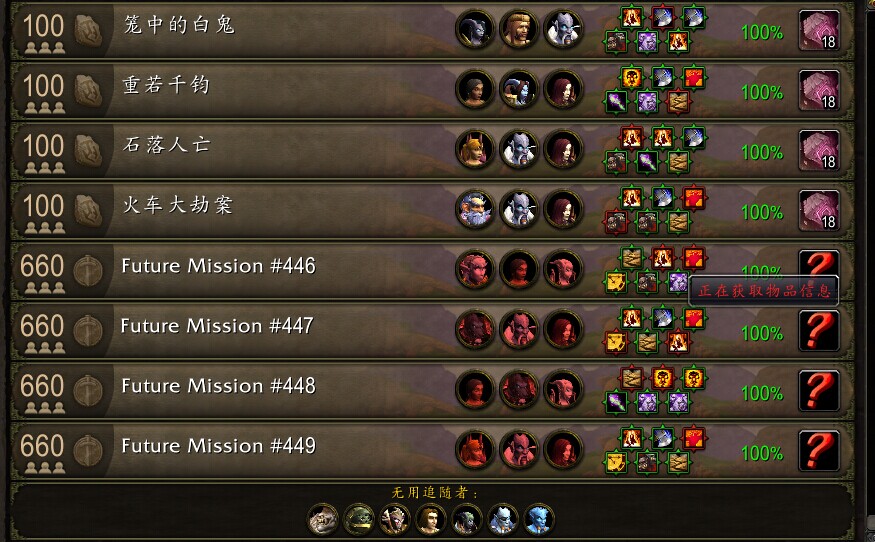Viewport: 875px width, 542px height.
Task: Click the 100% success chance on 火车大劫案
Action: point(762,212)
